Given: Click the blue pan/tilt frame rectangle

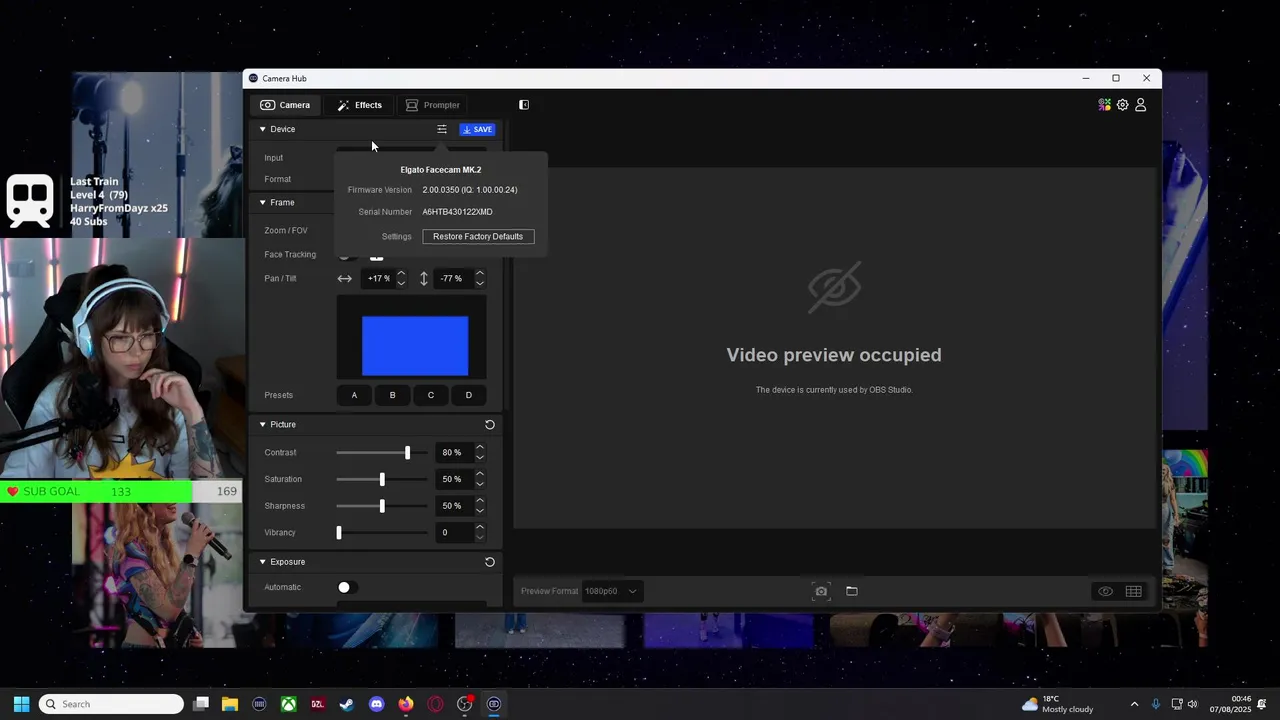Looking at the screenshot, I should pos(415,346).
